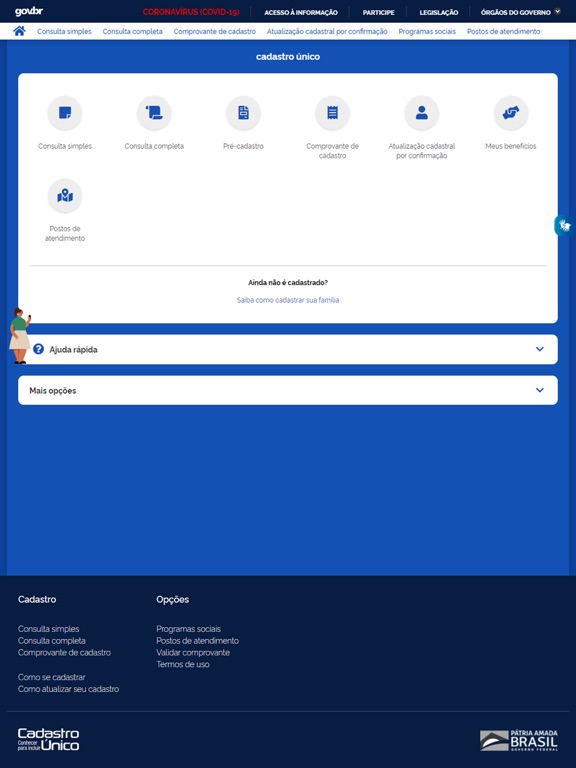
Task: Click footer link Como se cadastrar
Action: pyautogui.click(x=51, y=677)
